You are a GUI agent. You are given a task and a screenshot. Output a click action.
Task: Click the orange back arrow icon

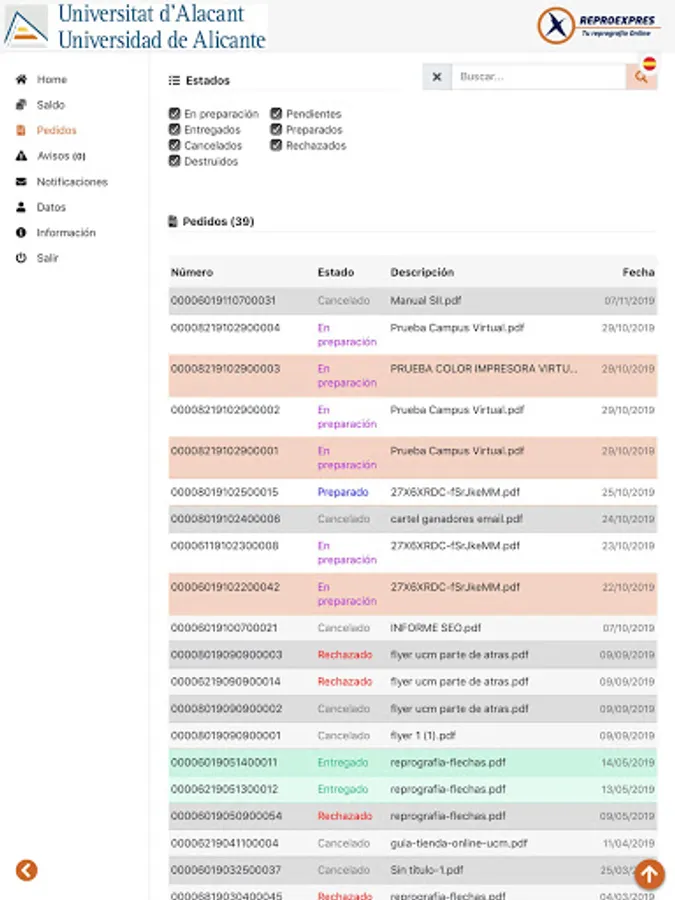point(27,870)
